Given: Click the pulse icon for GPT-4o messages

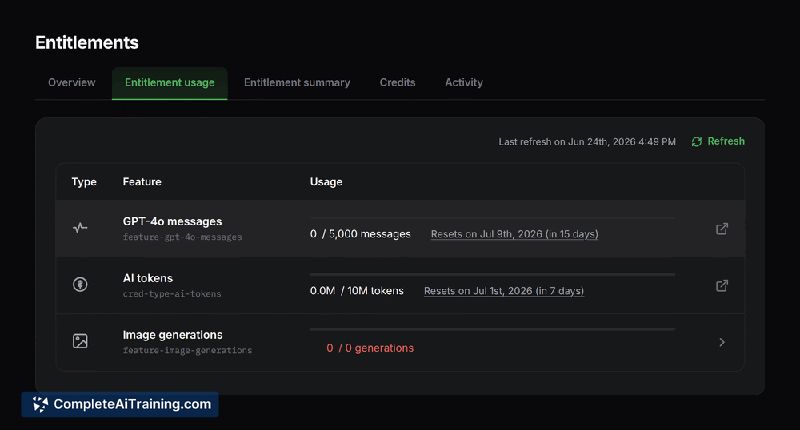Looking at the screenshot, I should pyautogui.click(x=80, y=228).
